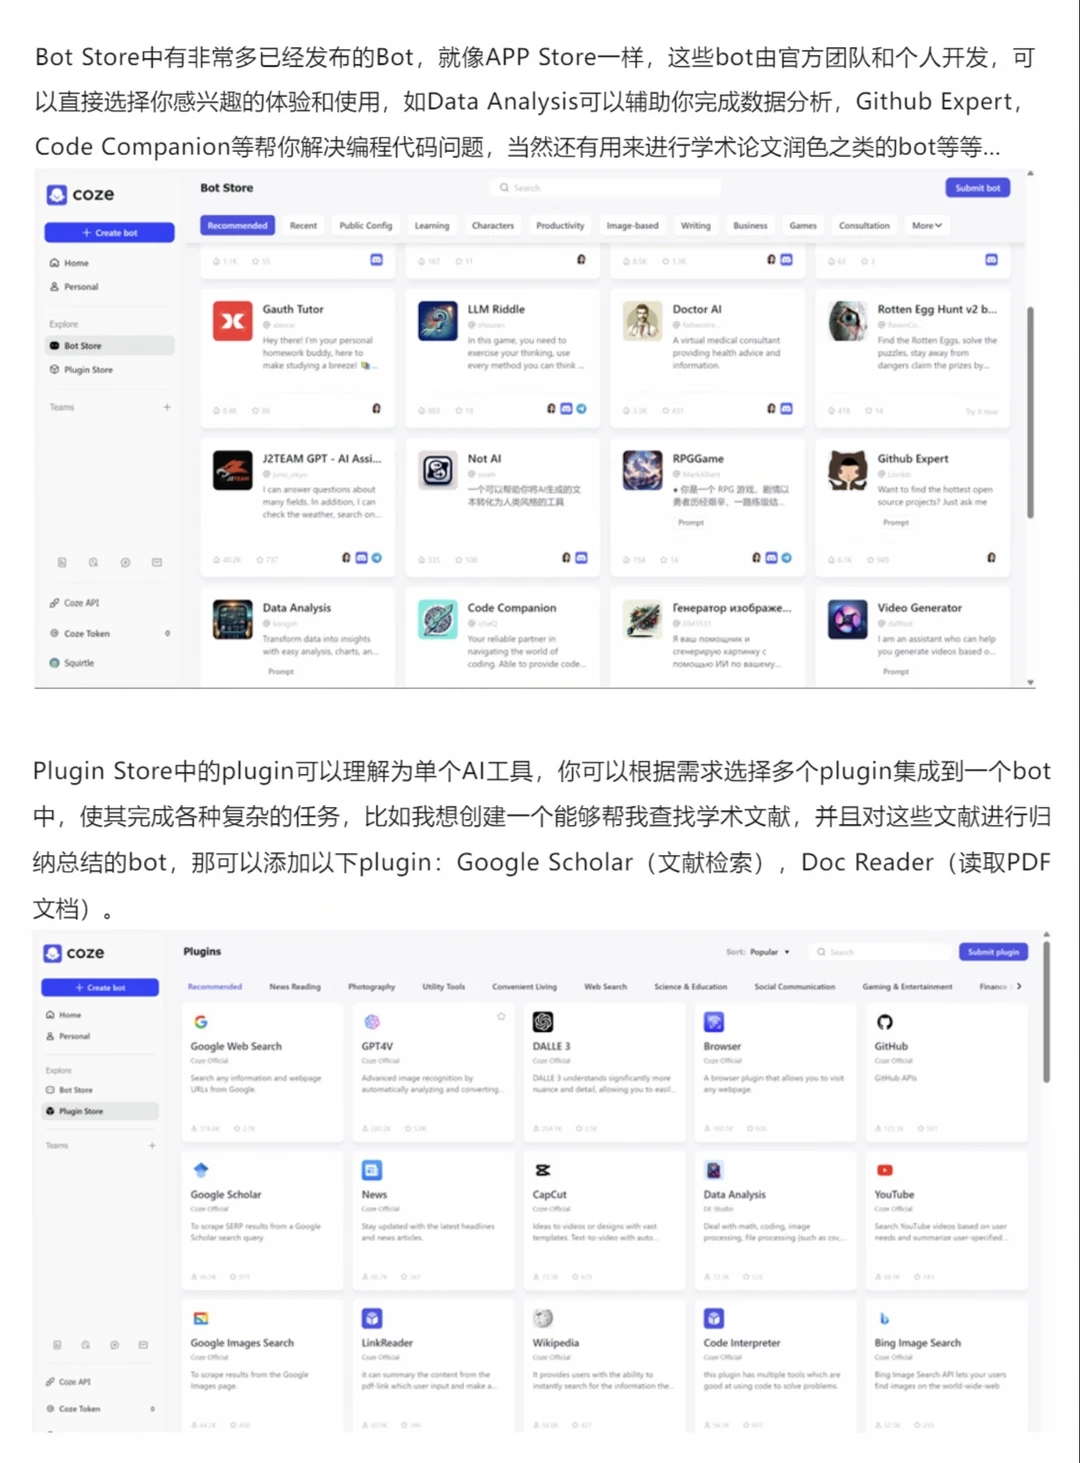
Task: Select the News Reading plugin category
Action: click(x=295, y=987)
